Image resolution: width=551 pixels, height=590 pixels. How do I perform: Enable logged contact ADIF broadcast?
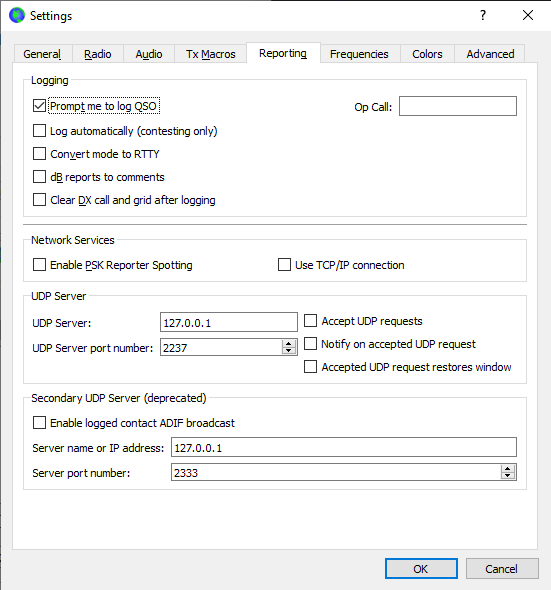(x=40, y=423)
